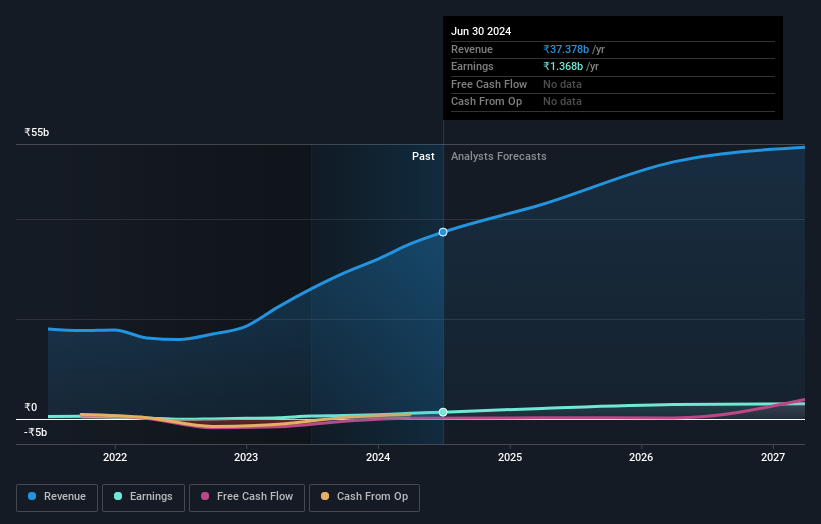Toggle the Earnings legend series
The image size is (821, 524).
tap(143, 497)
